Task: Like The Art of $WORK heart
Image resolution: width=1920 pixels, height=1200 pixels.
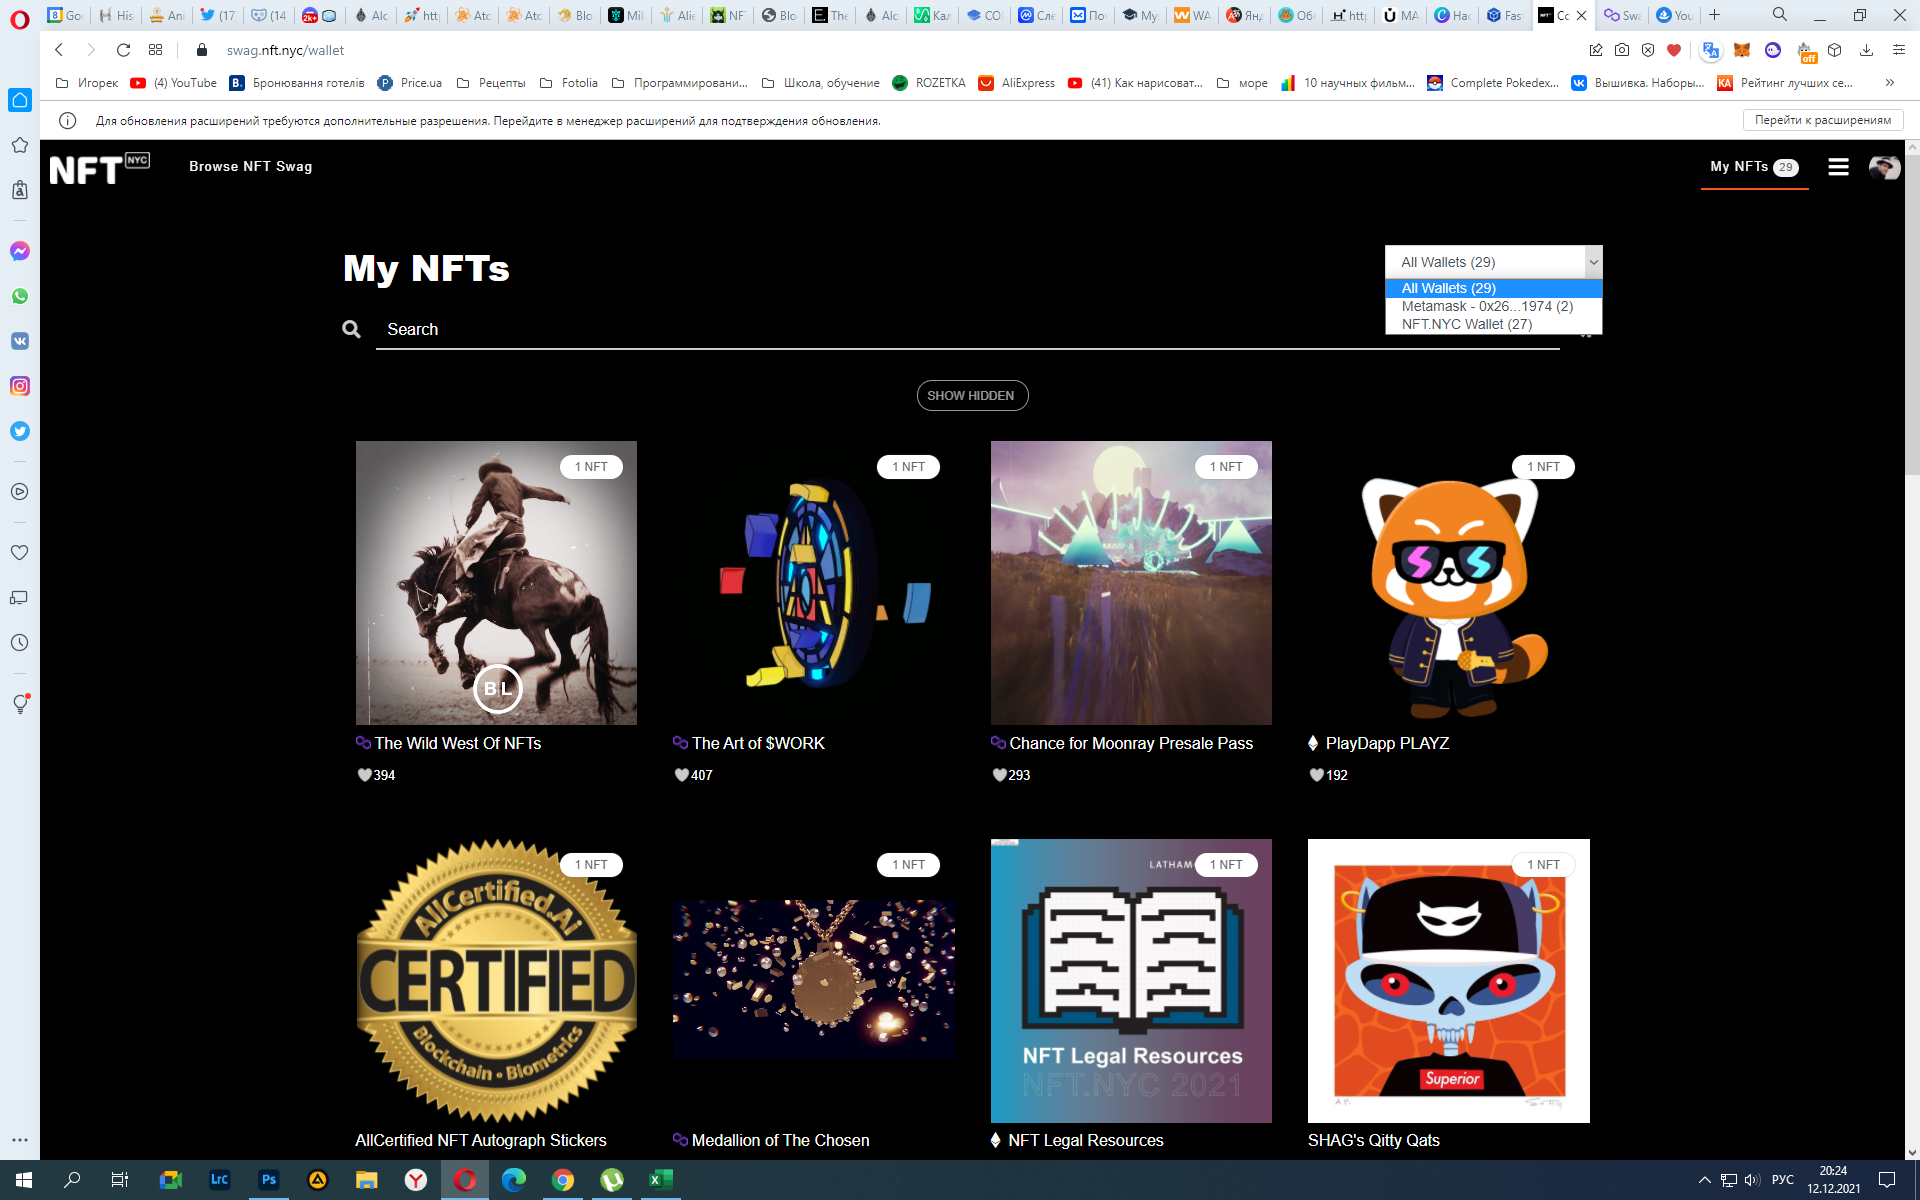Action: (x=682, y=775)
